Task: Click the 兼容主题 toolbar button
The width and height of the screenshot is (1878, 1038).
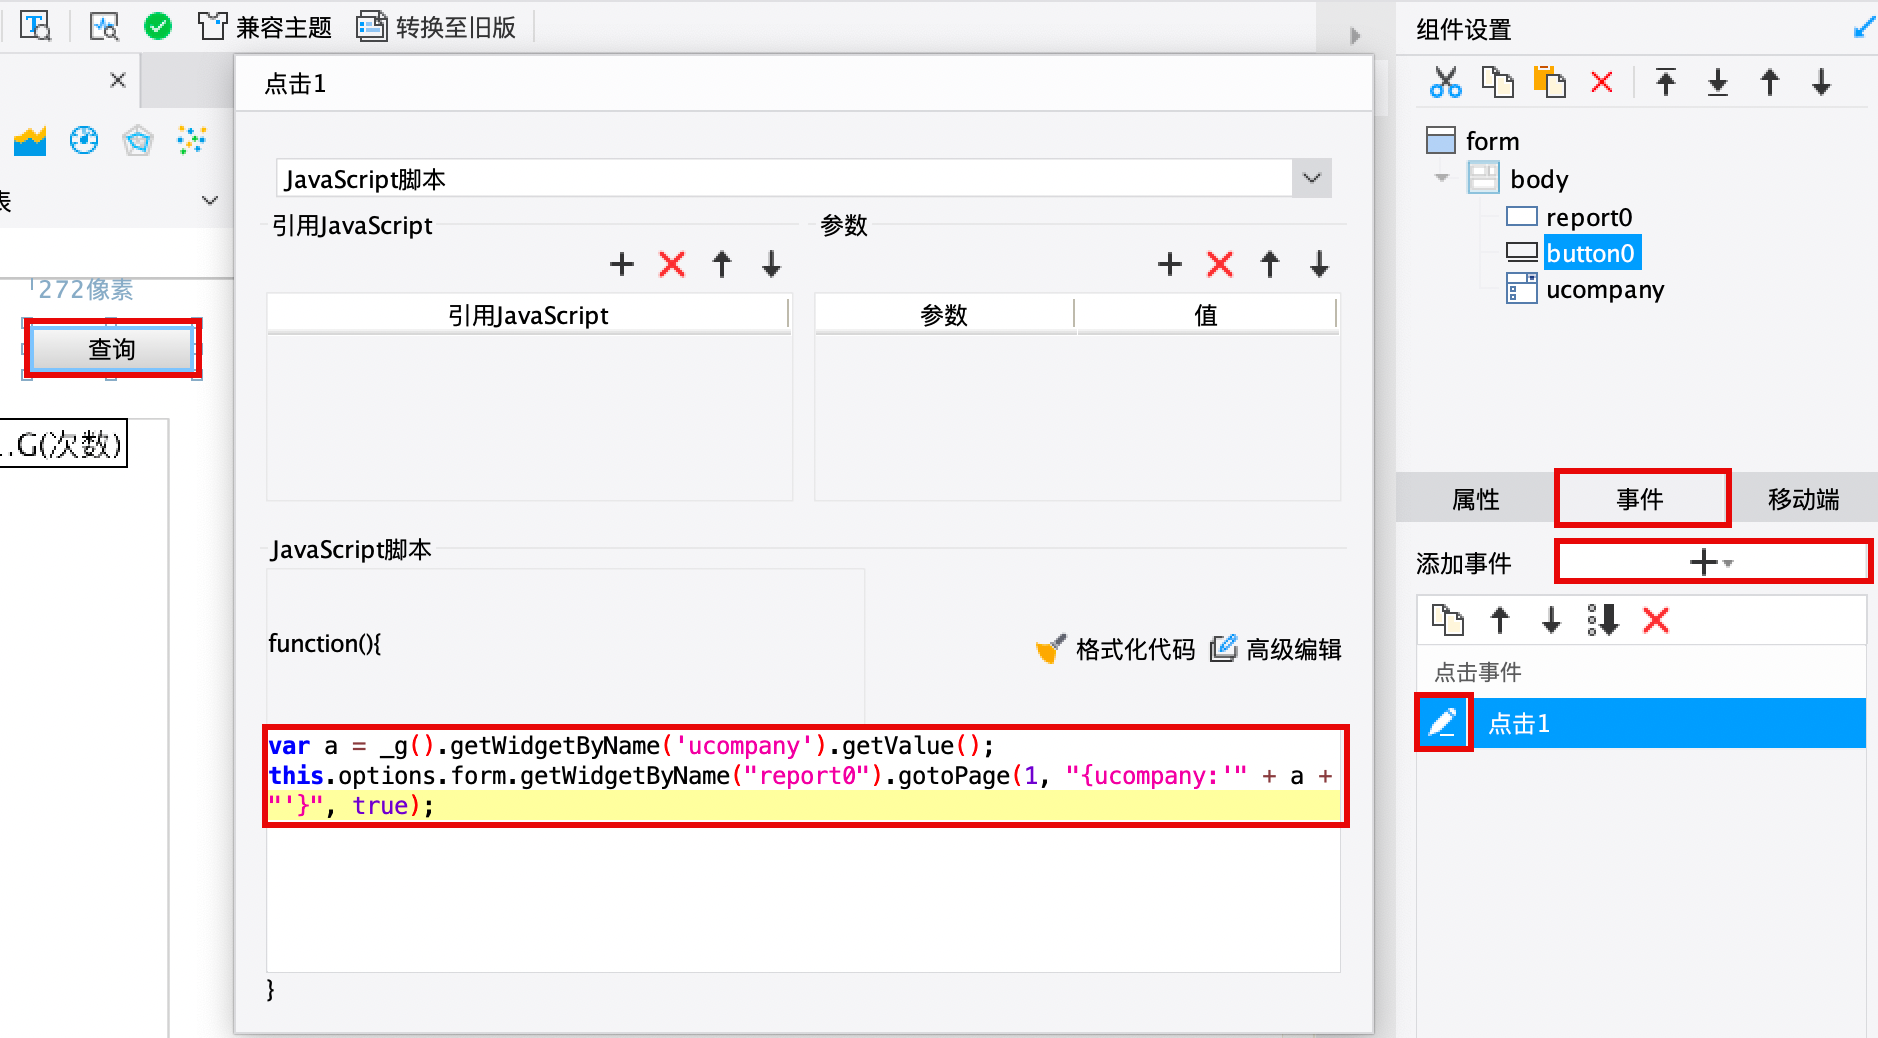Action: 265,27
